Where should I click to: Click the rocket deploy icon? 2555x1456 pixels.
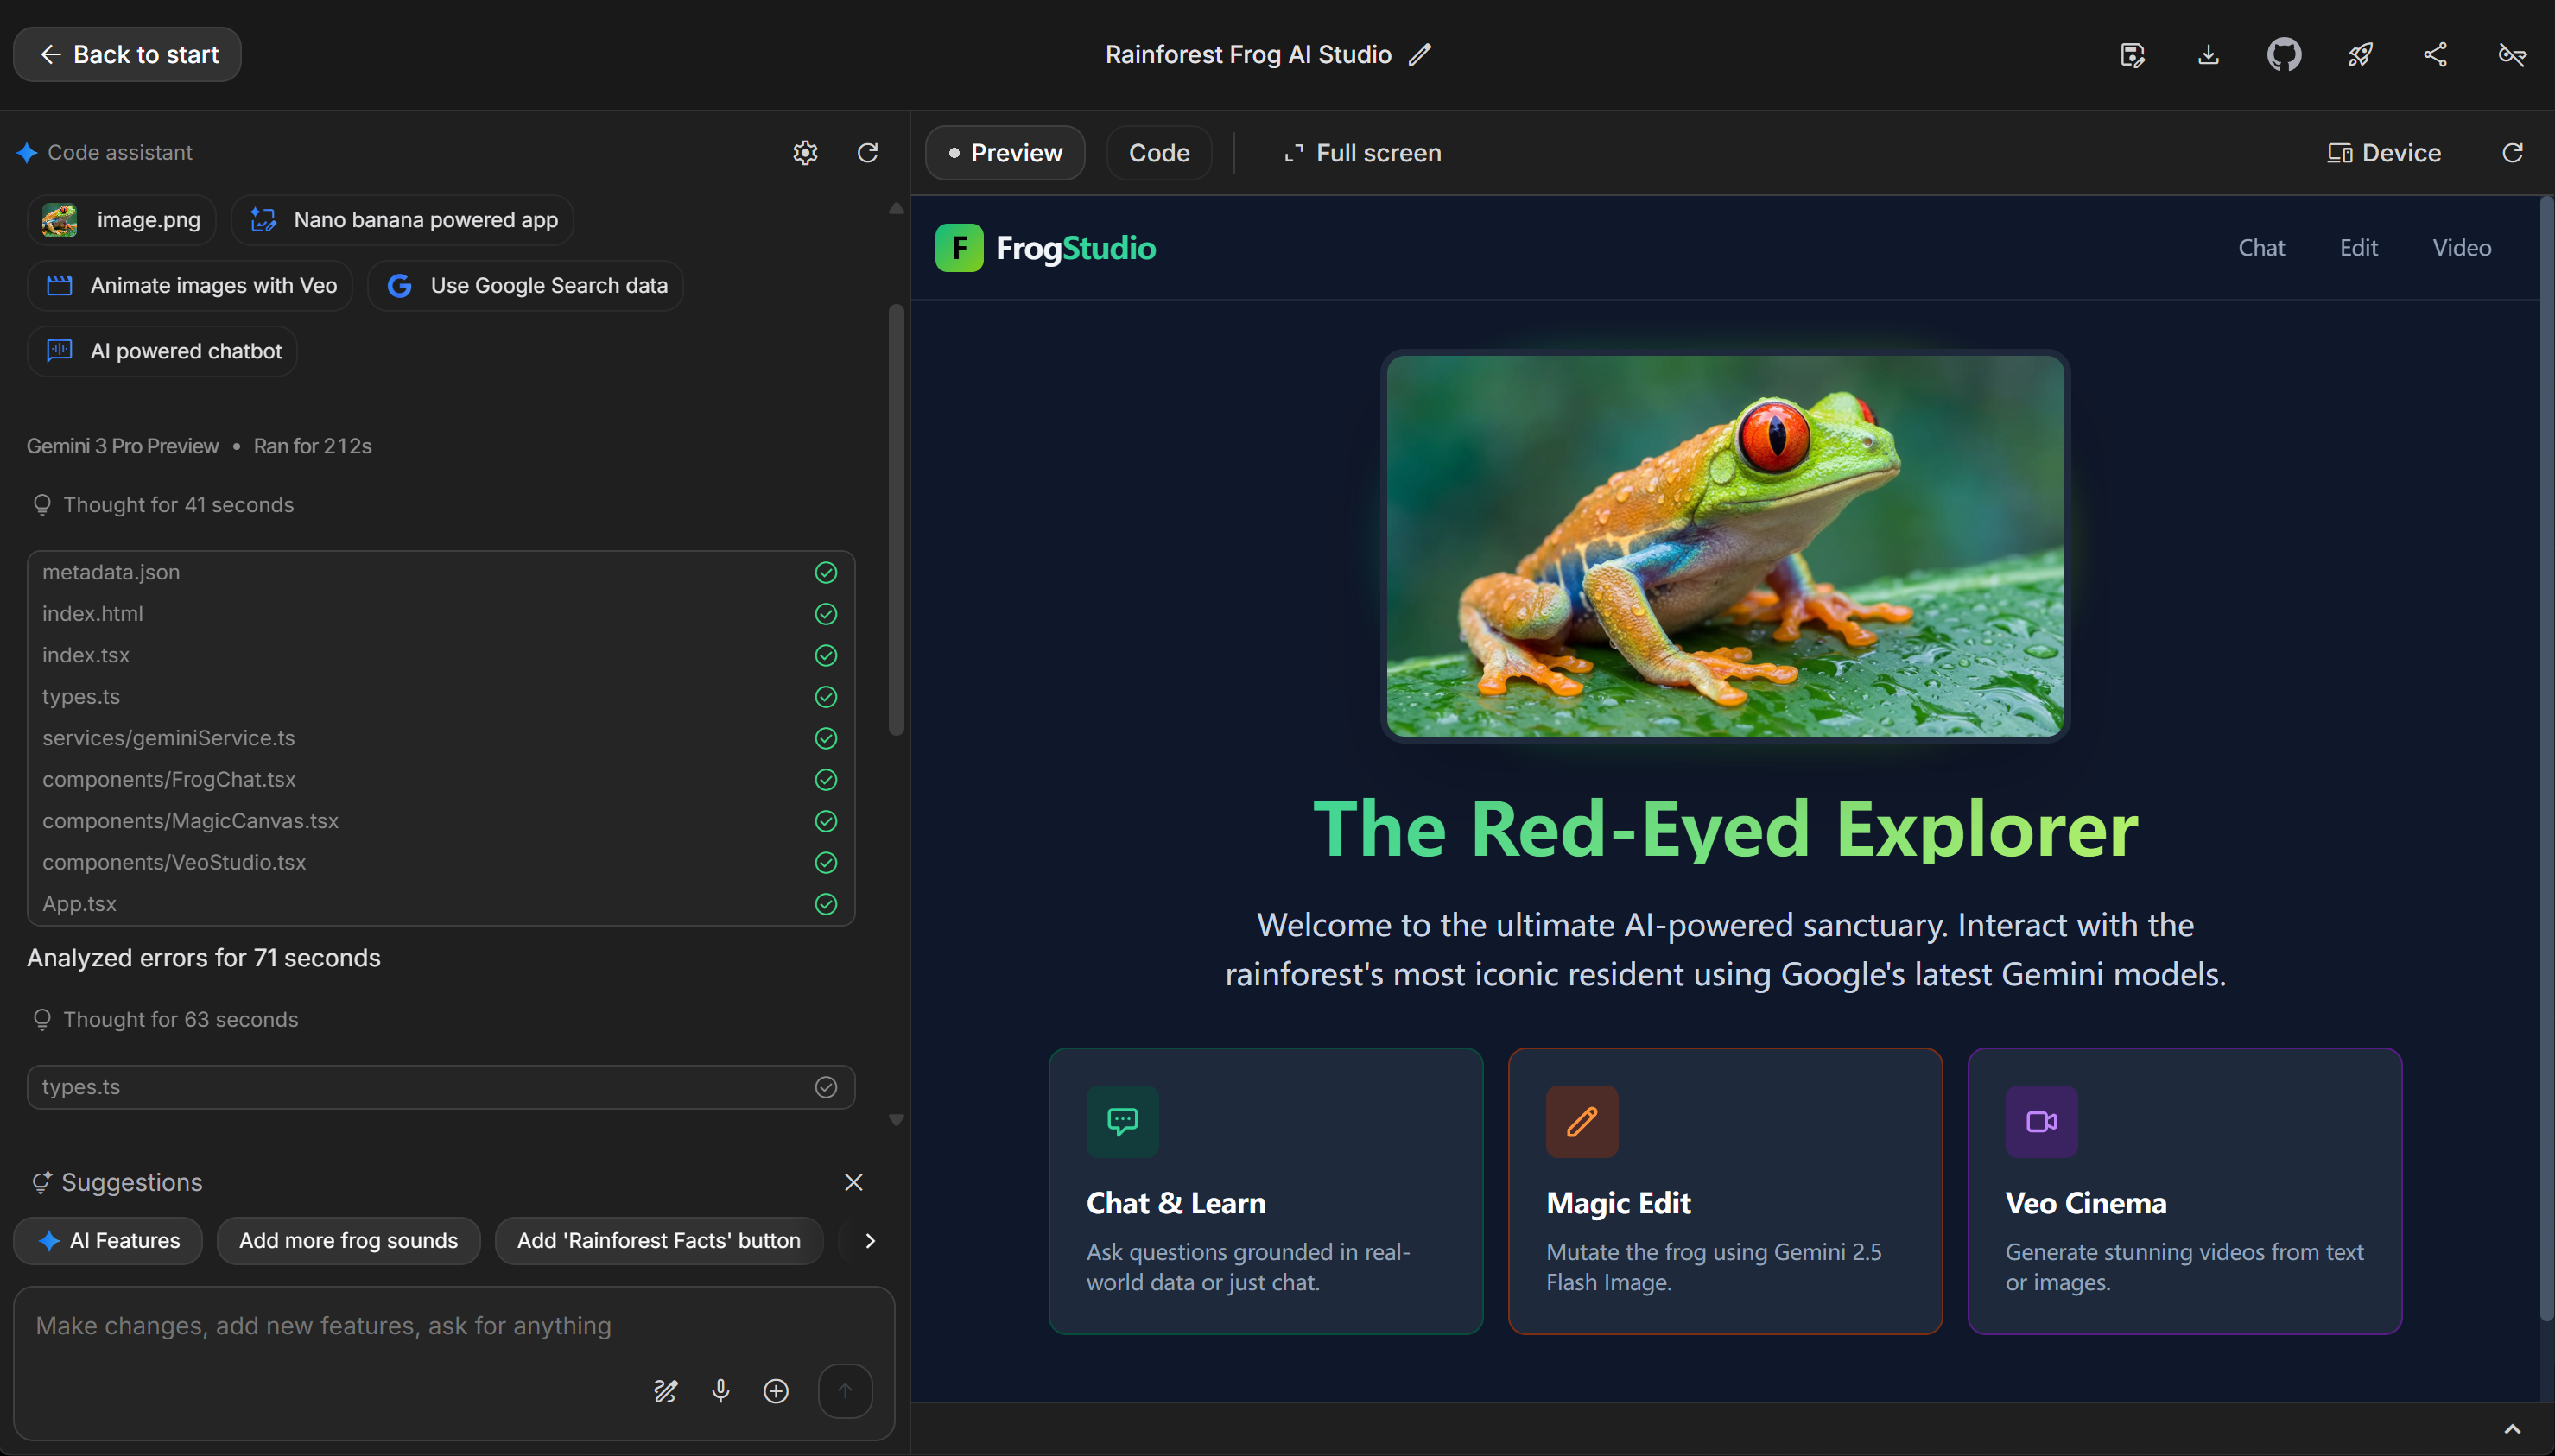2360,54
